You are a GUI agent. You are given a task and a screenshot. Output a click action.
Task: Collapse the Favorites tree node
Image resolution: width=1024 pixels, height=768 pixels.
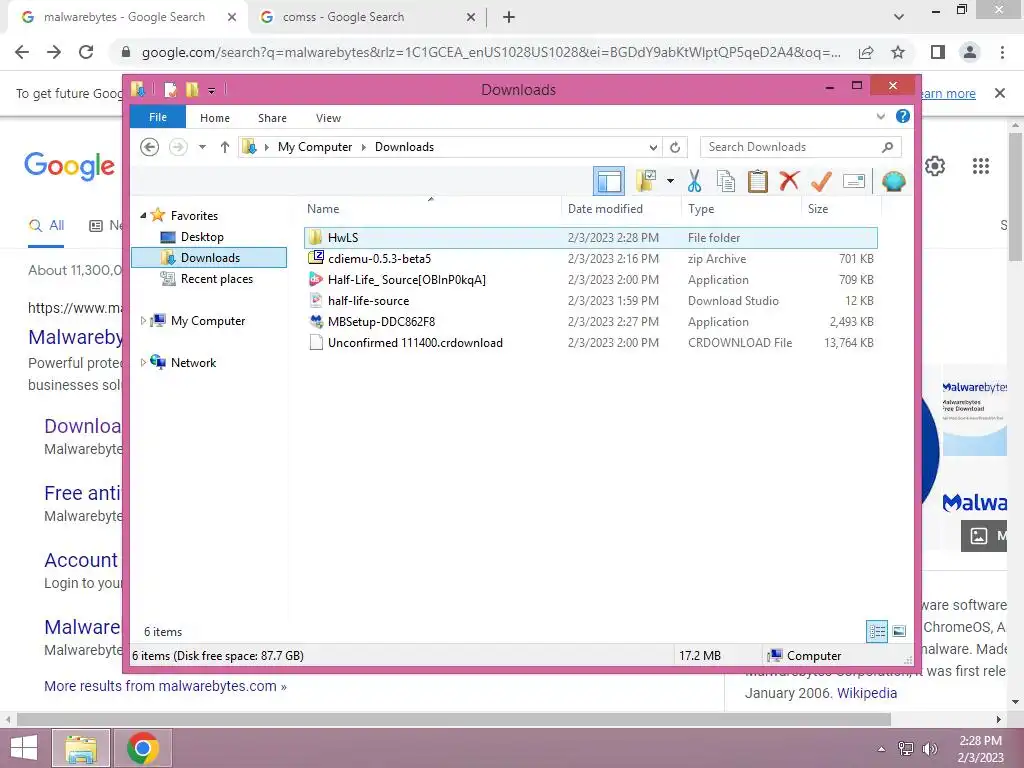144,216
